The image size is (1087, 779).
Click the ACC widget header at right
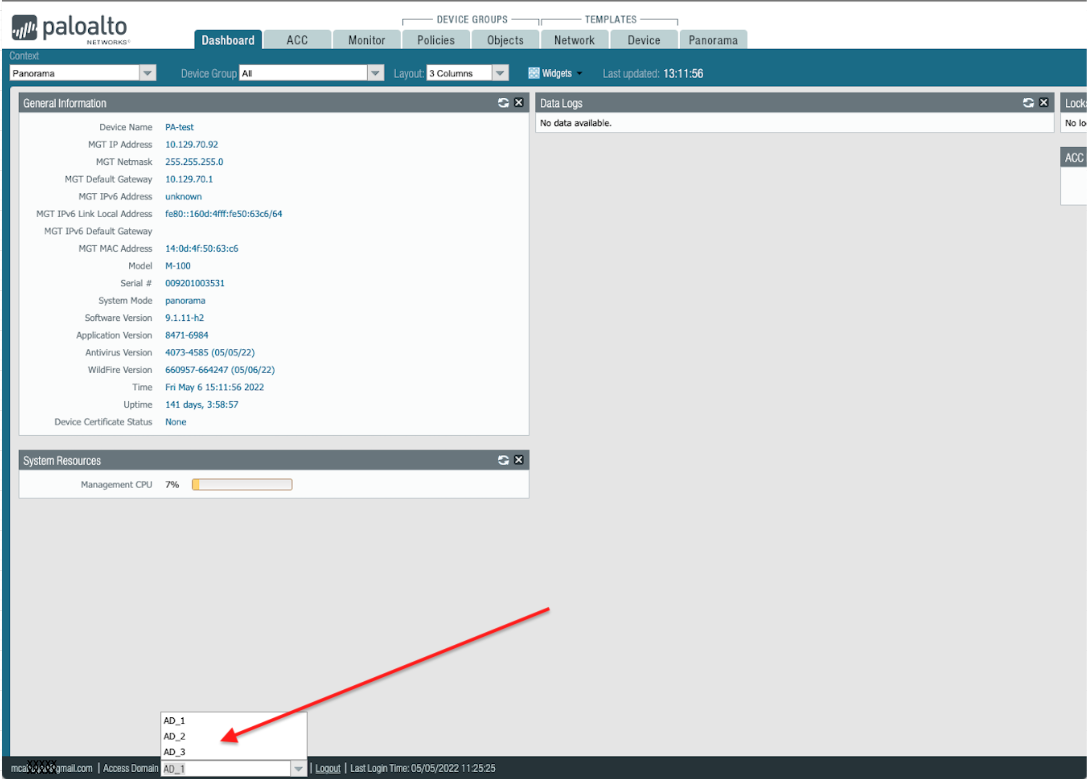(1074, 158)
